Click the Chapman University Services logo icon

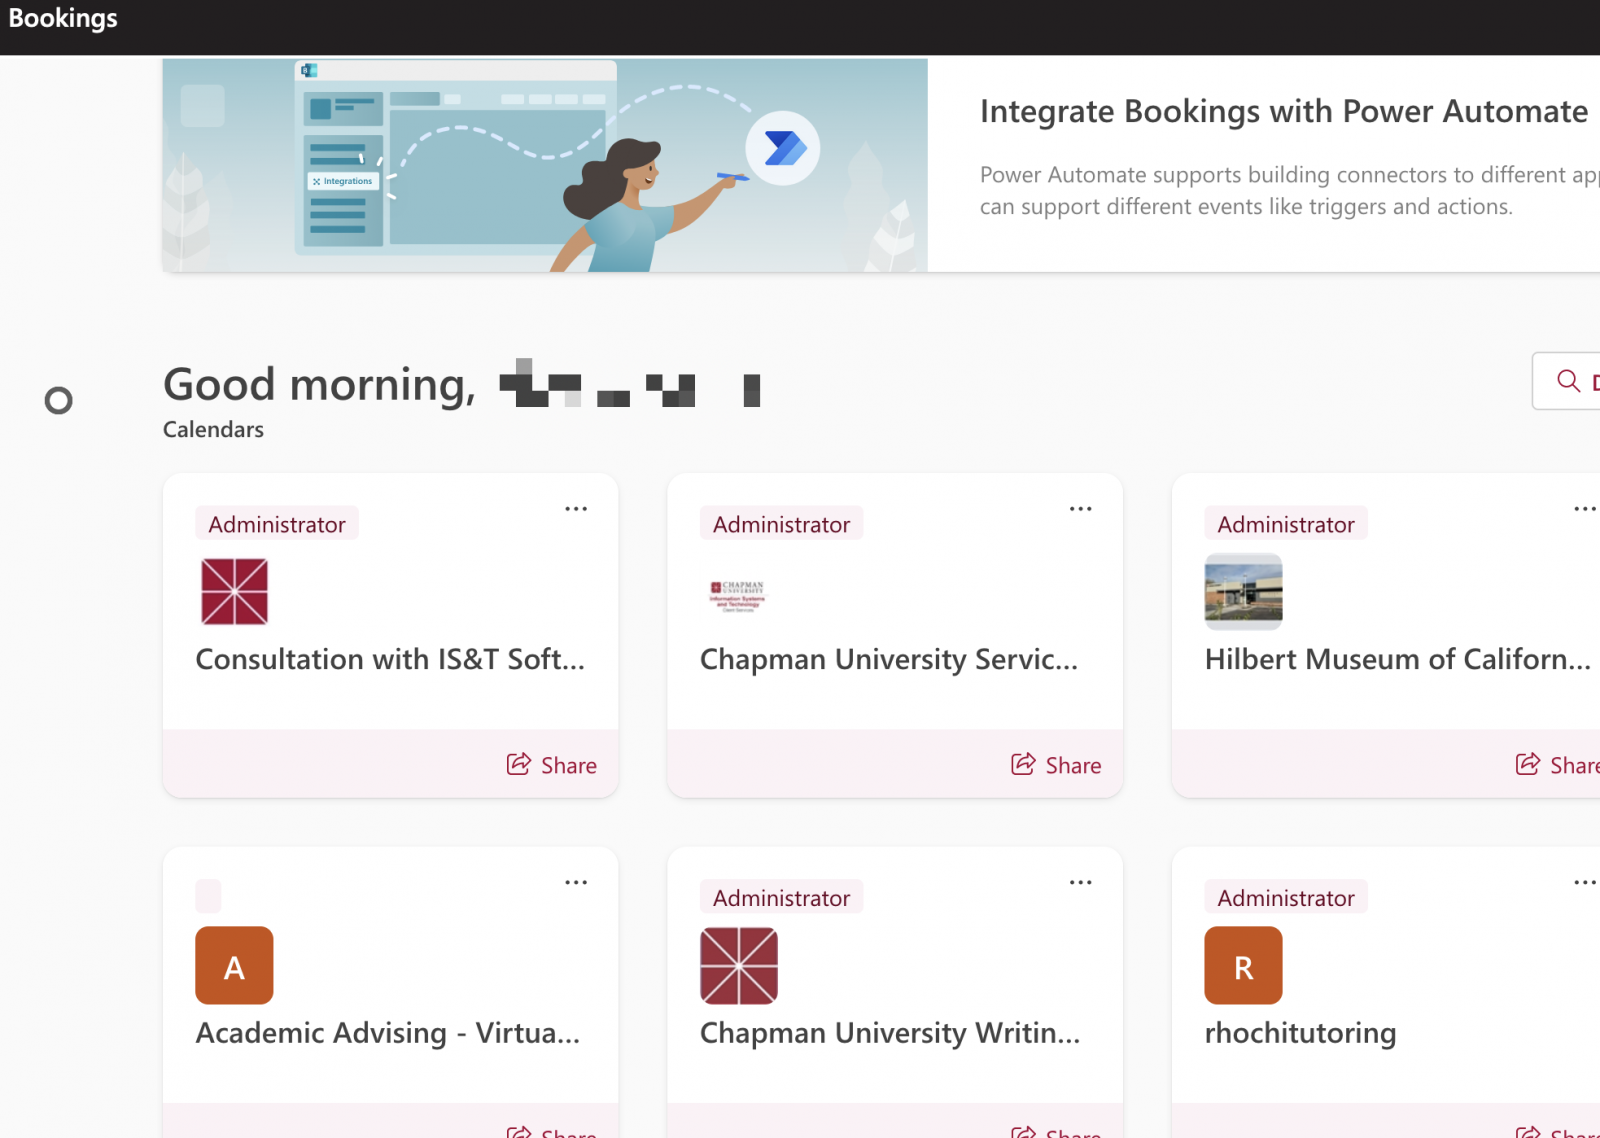[x=738, y=594]
